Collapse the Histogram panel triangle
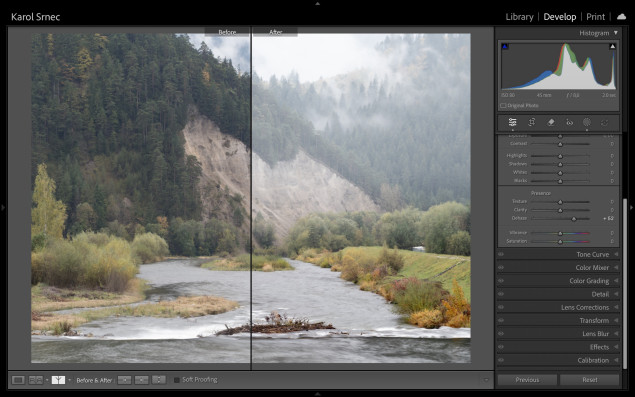The width and height of the screenshot is (635, 397). pyautogui.click(x=616, y=33)
